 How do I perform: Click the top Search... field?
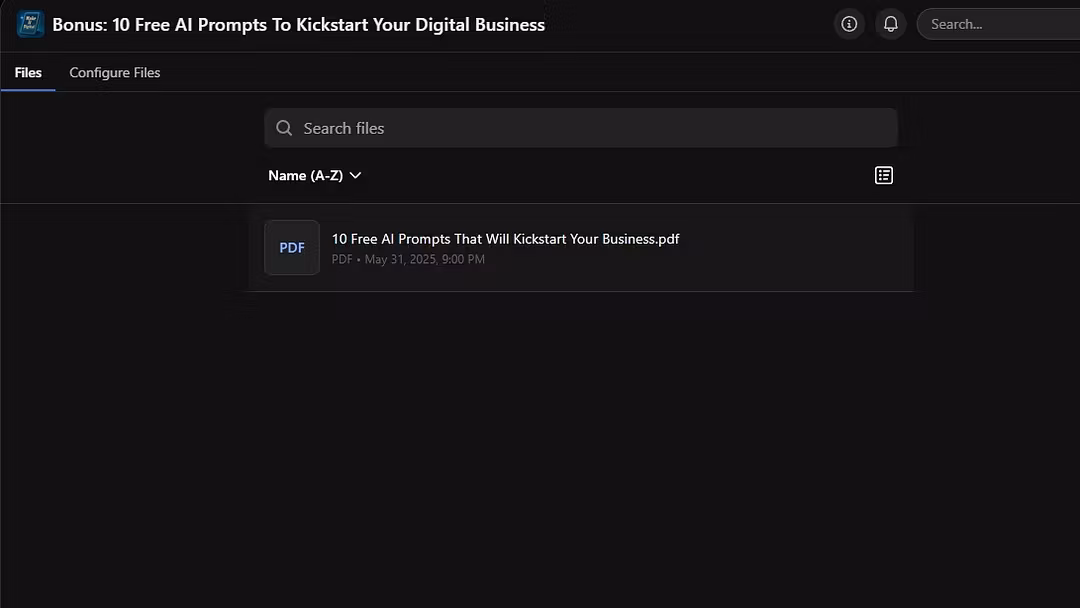999,24
